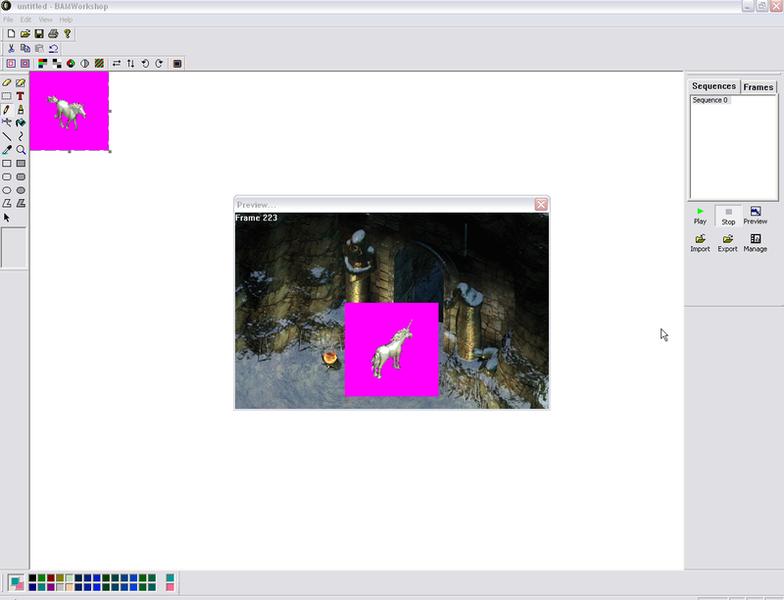Click the black and white checker icon

click(x=57, y=64)
